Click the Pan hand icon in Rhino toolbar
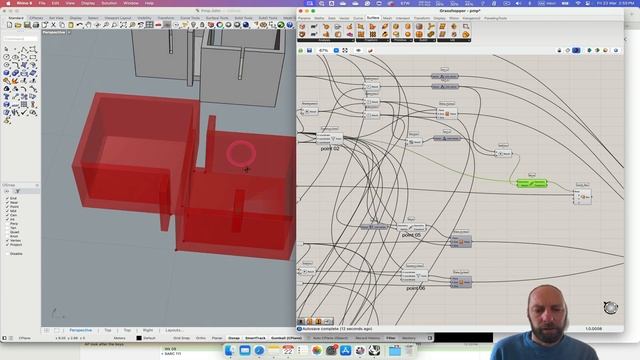This screenshot has height=360, width=640. pyautogui.click(x=88, y=25)
